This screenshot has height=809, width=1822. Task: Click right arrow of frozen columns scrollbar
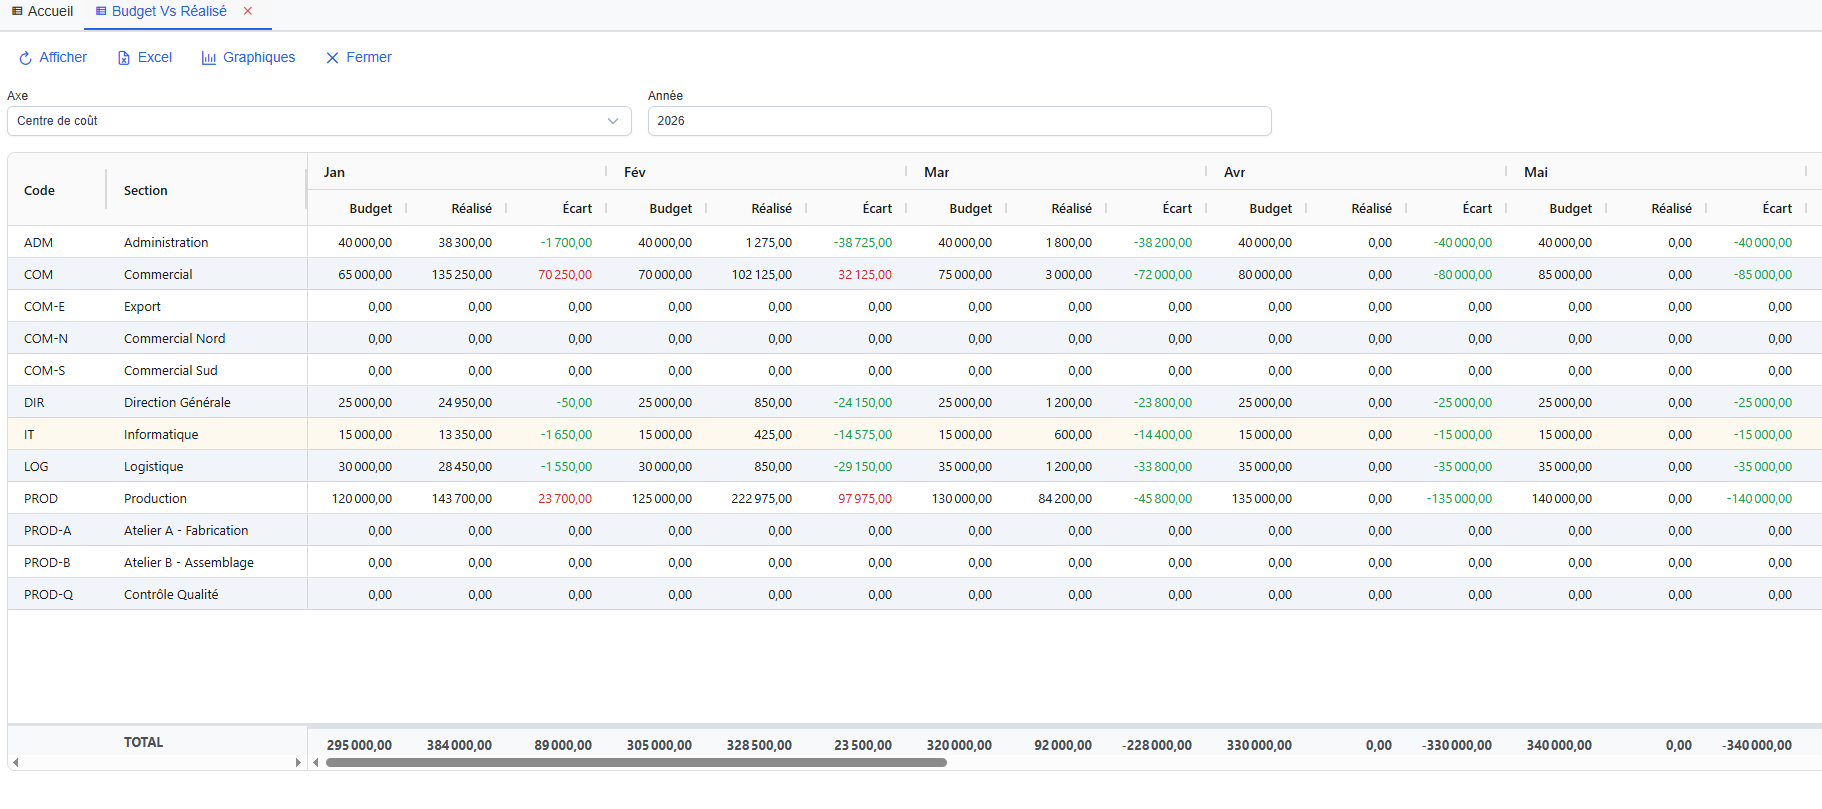(298, 762)
